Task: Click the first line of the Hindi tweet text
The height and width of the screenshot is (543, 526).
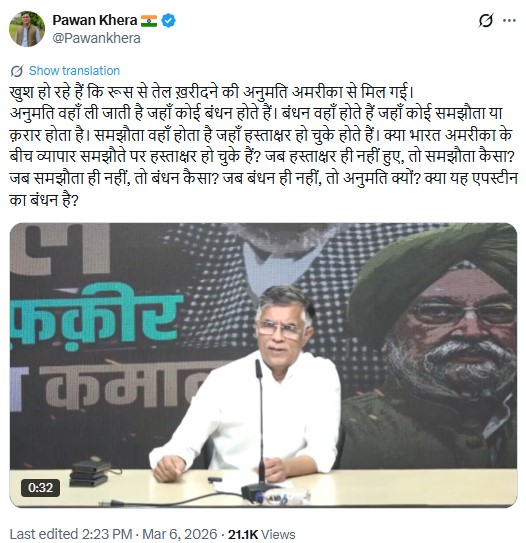Action: [212, 92]
